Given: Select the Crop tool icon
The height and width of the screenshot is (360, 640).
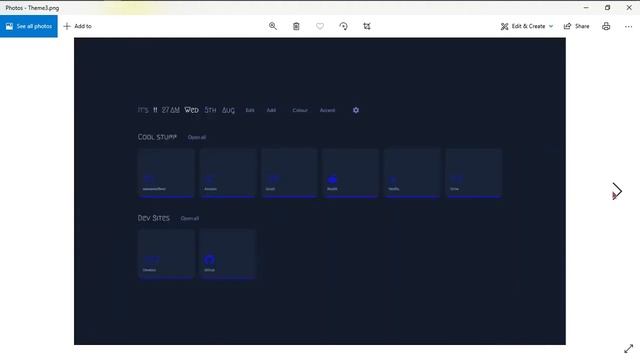Looking at the screenshot, I should [367, 26].
